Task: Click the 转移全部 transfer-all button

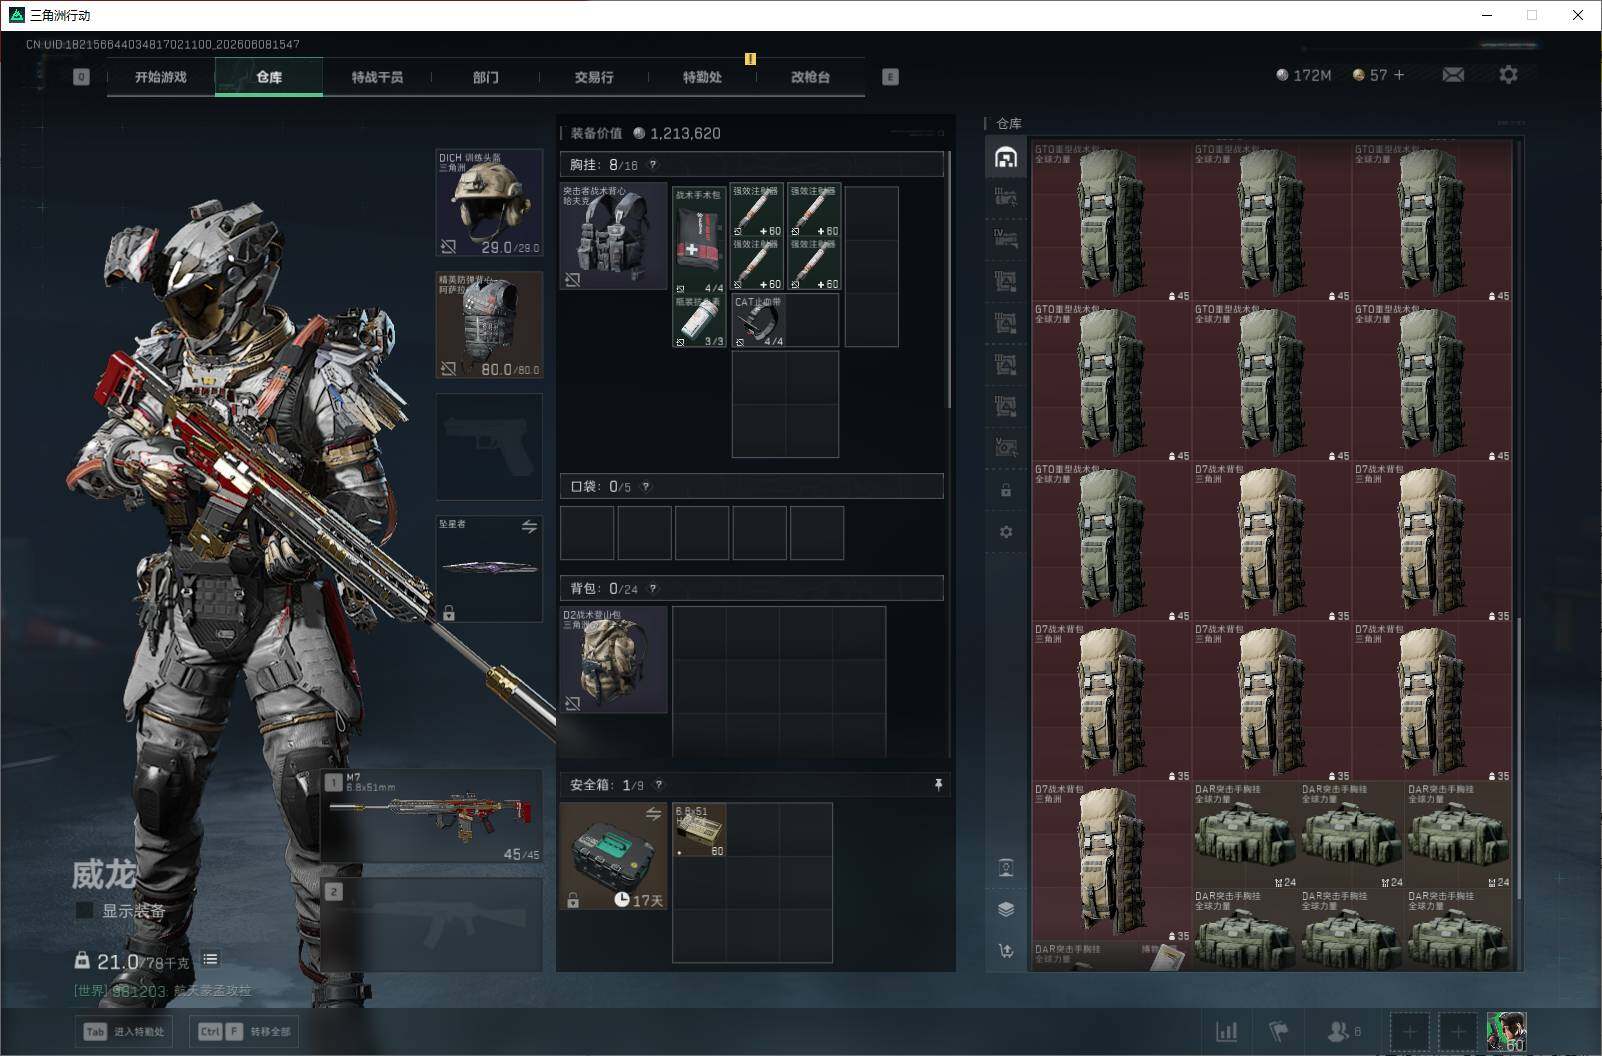Action: tap(244, 1031)
